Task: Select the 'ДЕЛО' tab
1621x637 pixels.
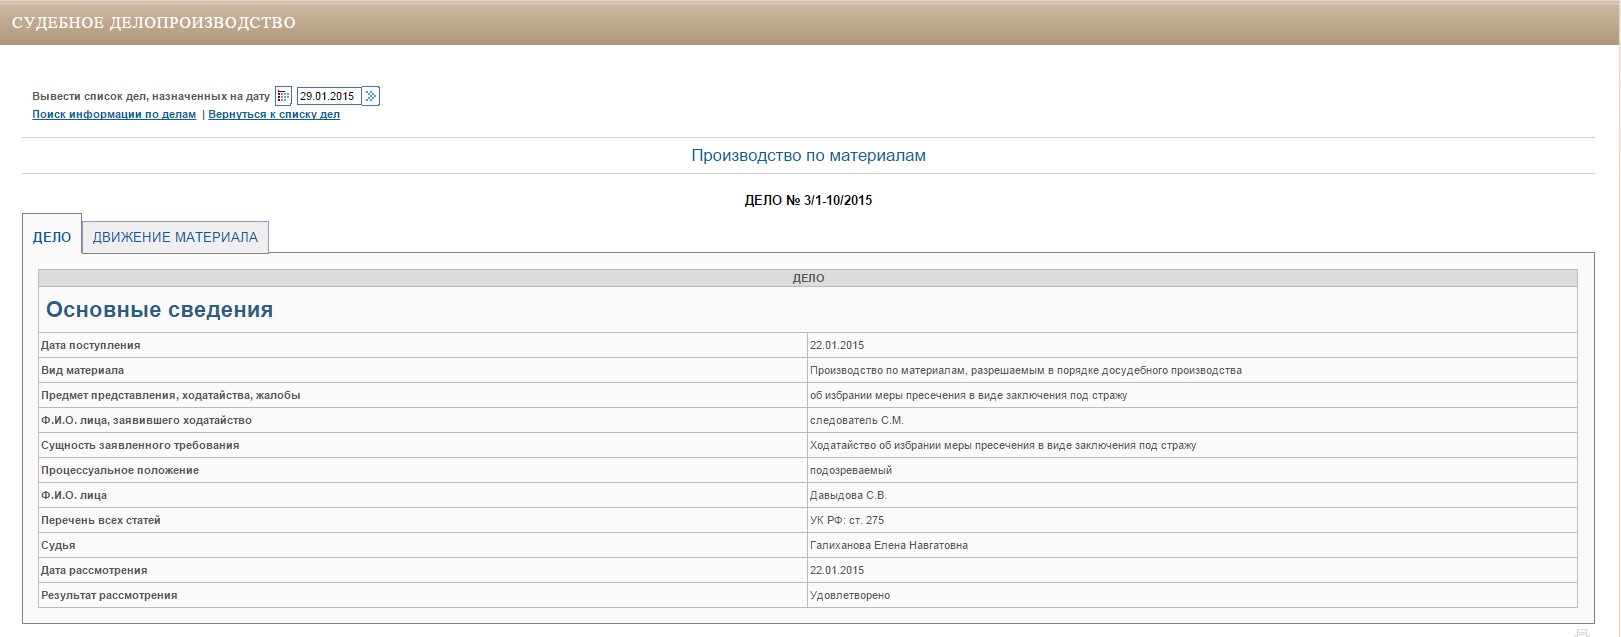Action: (x=52, y=237)
